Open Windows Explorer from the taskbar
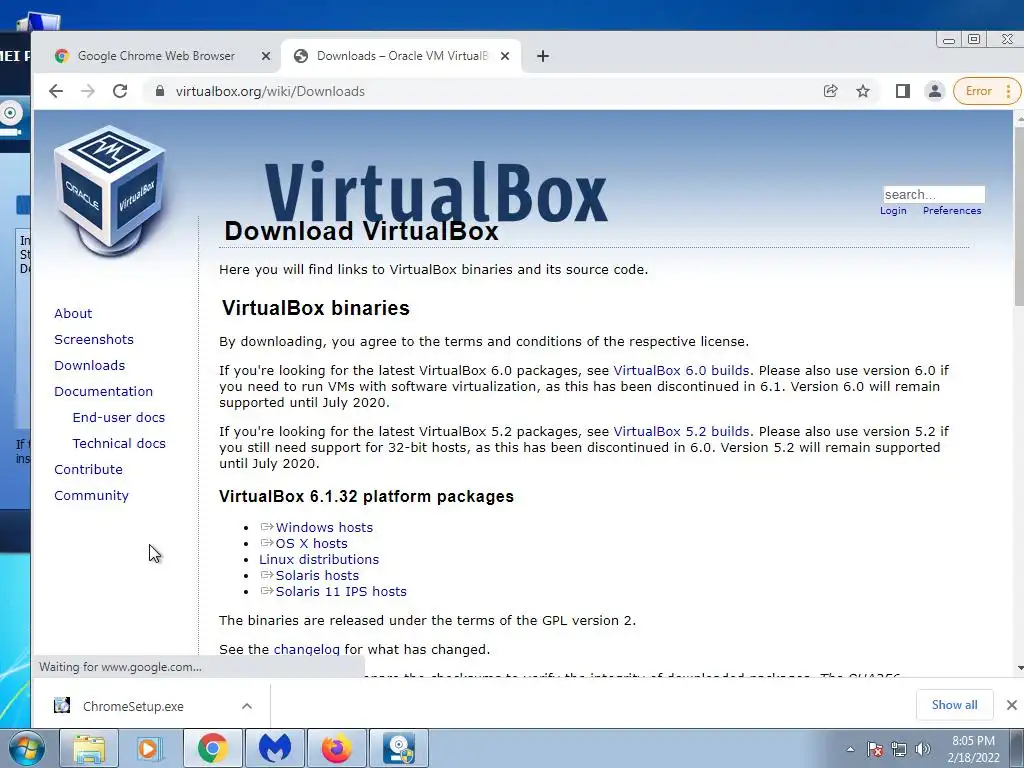Viewport: 1024px width, 768px height. click(x=89, y=748)
